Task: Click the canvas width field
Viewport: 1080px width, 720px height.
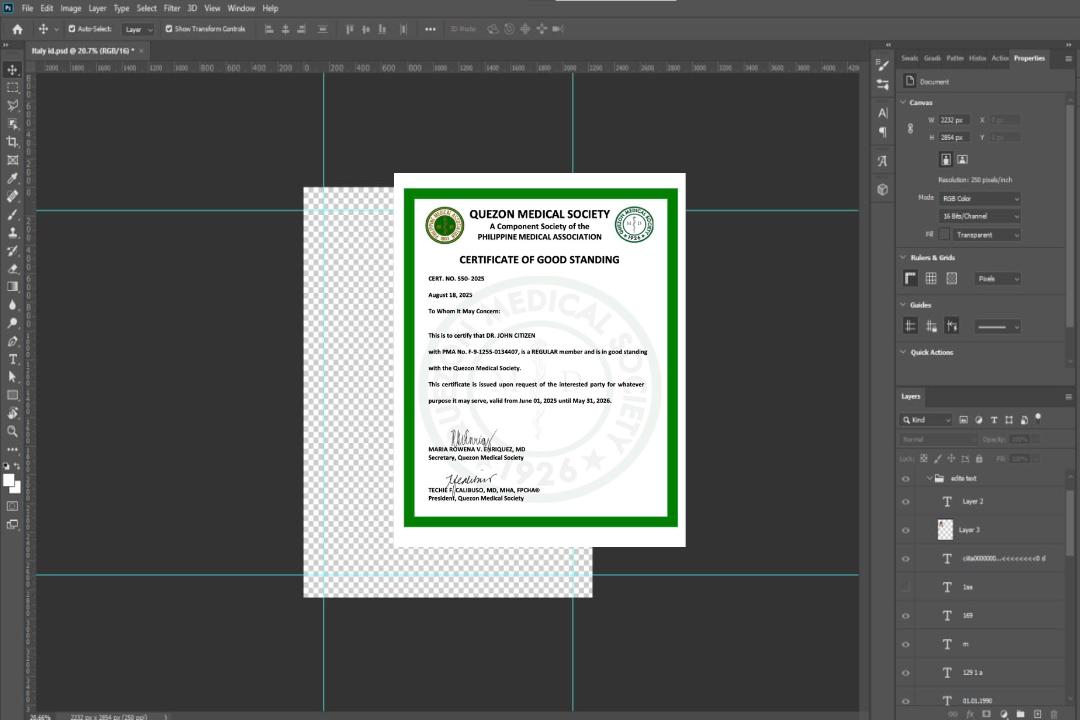Action: point(954,120)
